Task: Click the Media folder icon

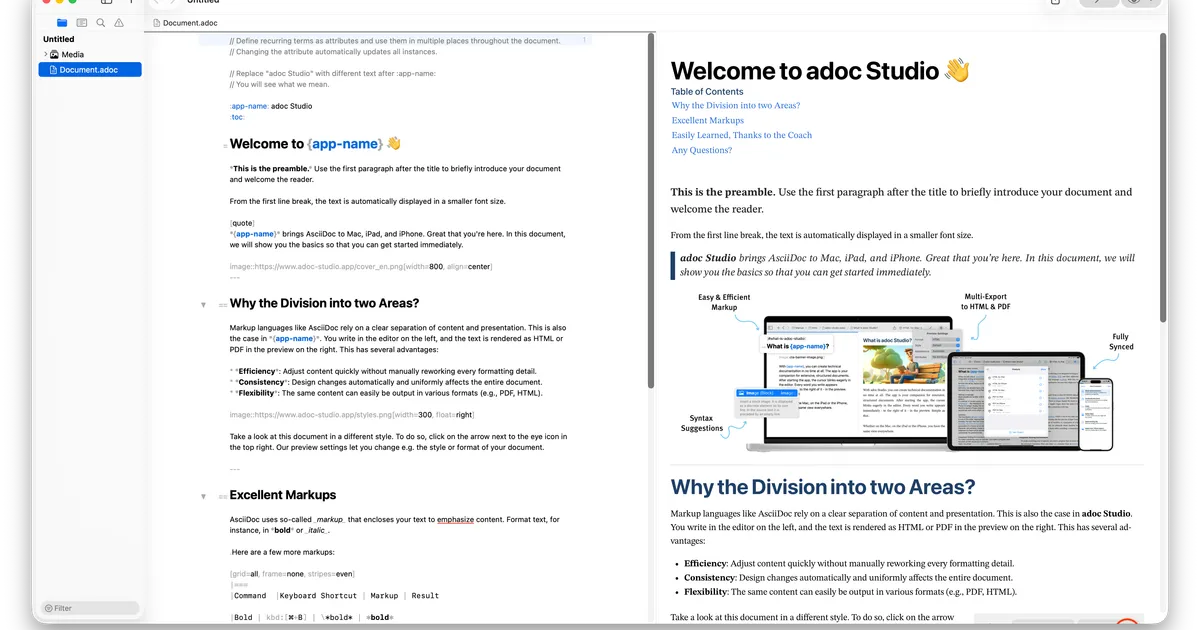Action: (x=54, y=54)
